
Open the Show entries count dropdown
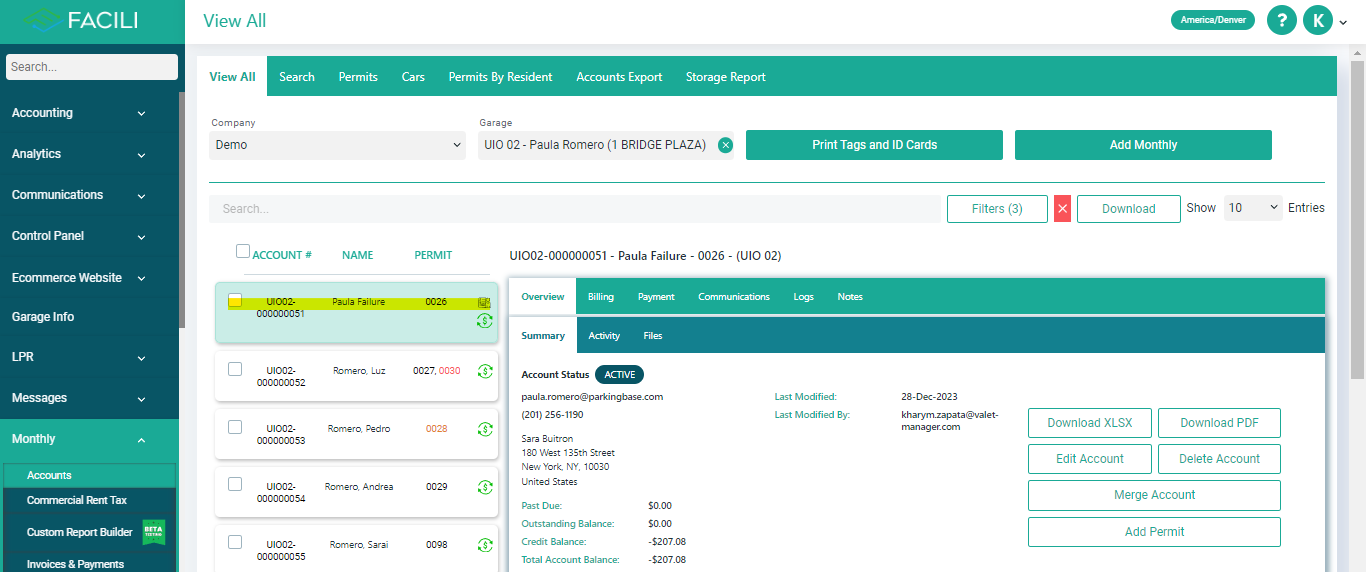(1253, 208)
